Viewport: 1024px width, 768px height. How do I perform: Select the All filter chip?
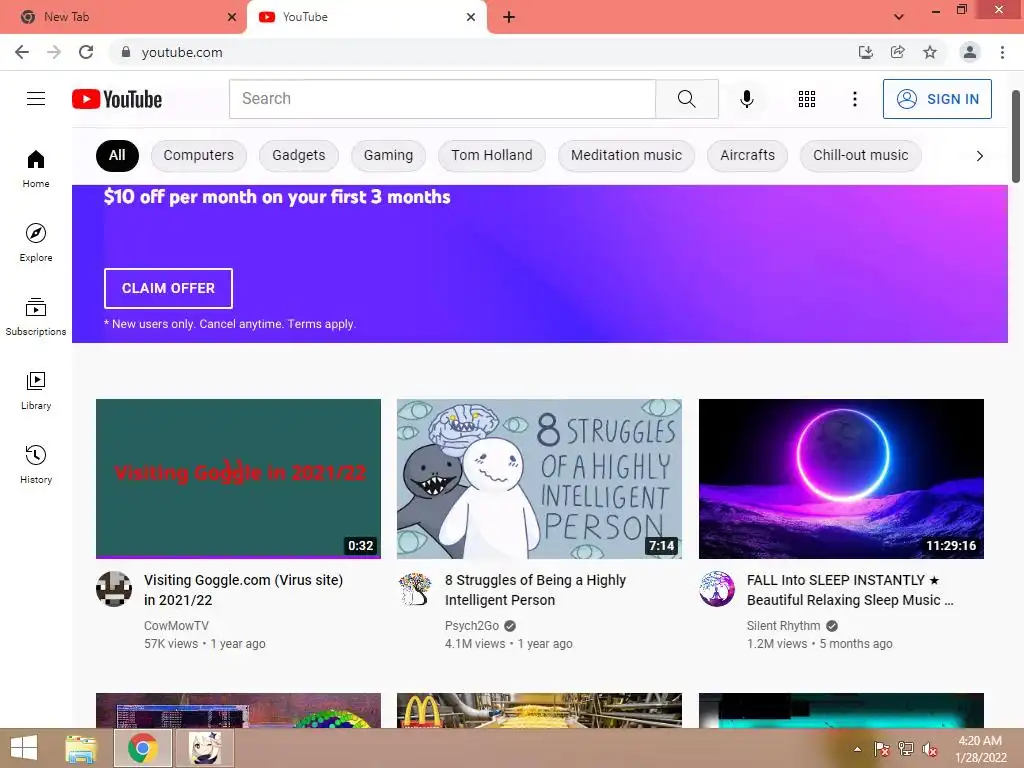pyautogui.click(x=117, y=155)
